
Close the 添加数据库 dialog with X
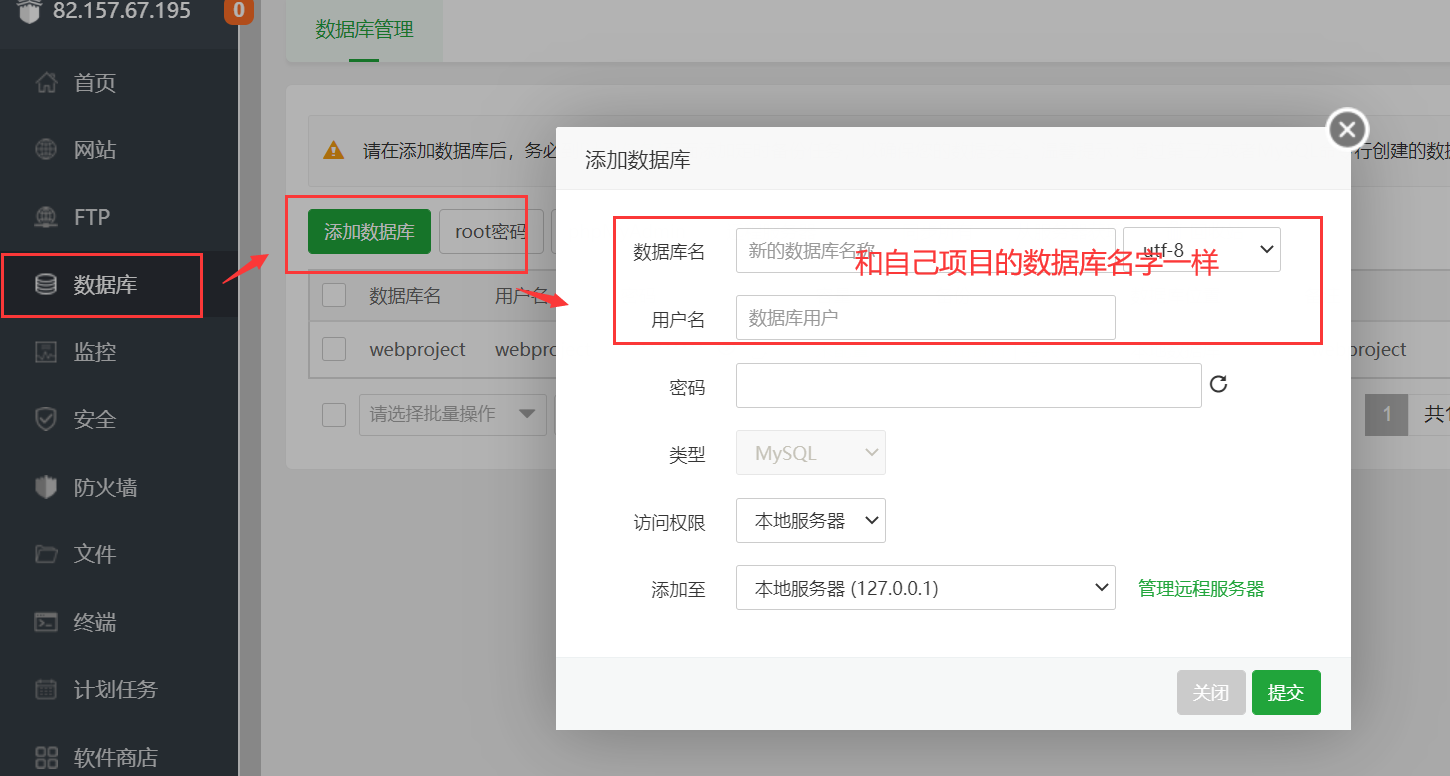[1347, 129]
